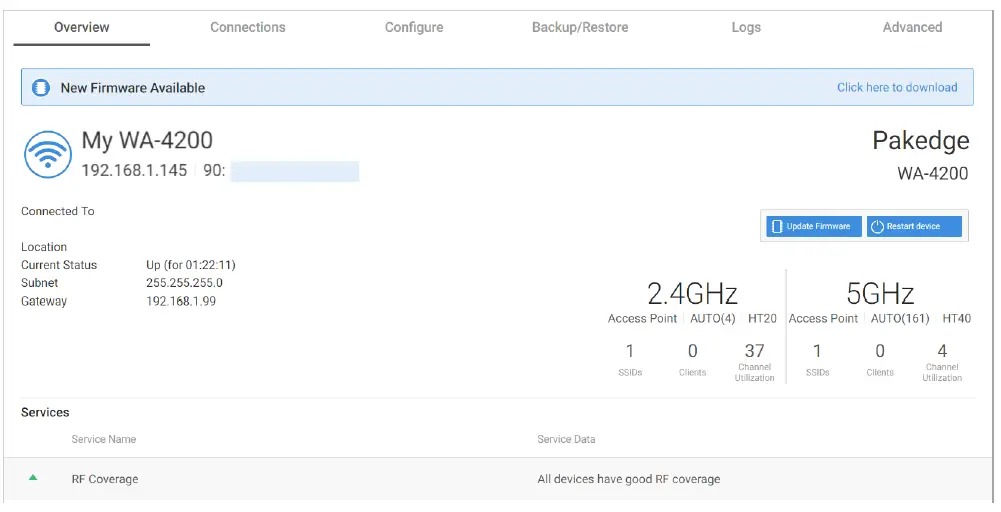Click the HT20 bandwidth label
The image size is (1001, 512).
762,319
